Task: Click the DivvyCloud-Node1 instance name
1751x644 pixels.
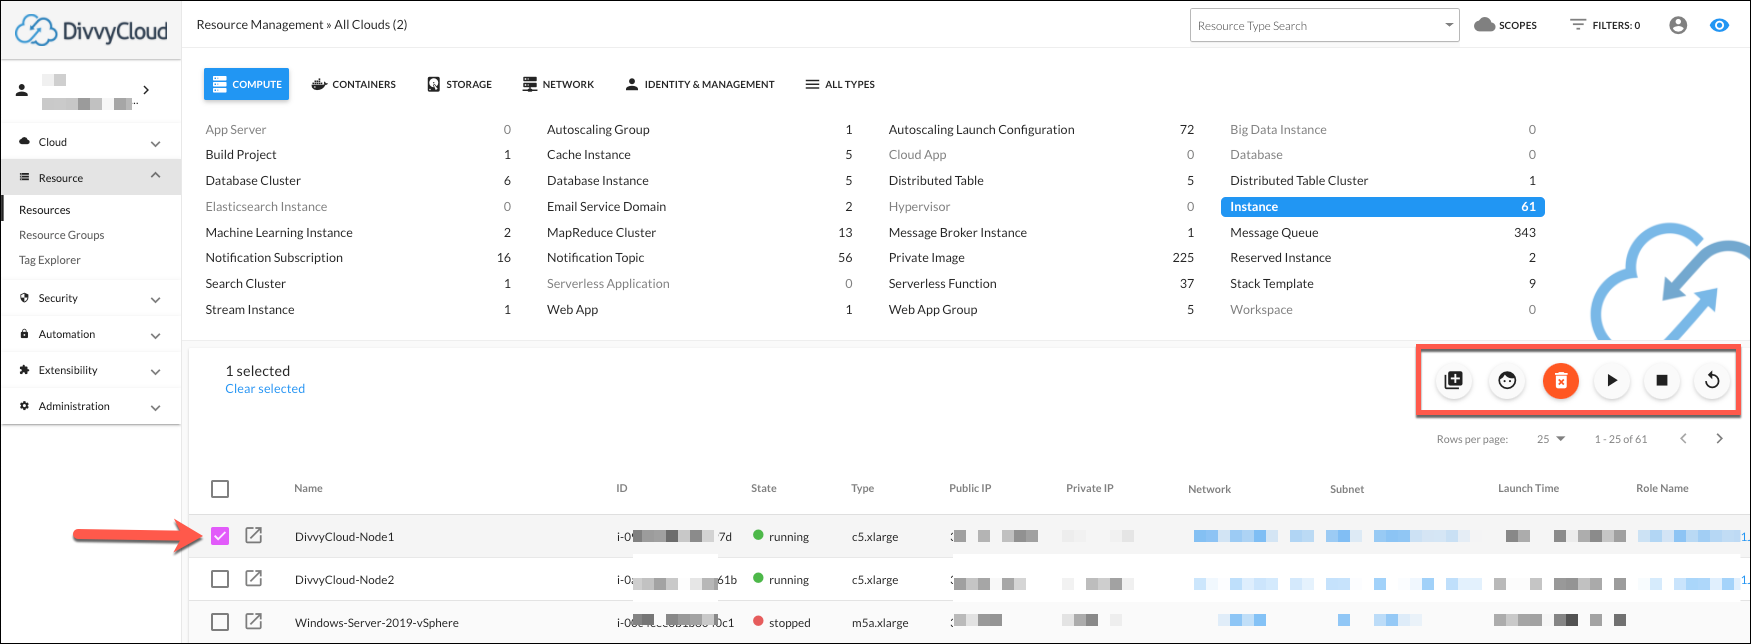Action: click(345, 537)
